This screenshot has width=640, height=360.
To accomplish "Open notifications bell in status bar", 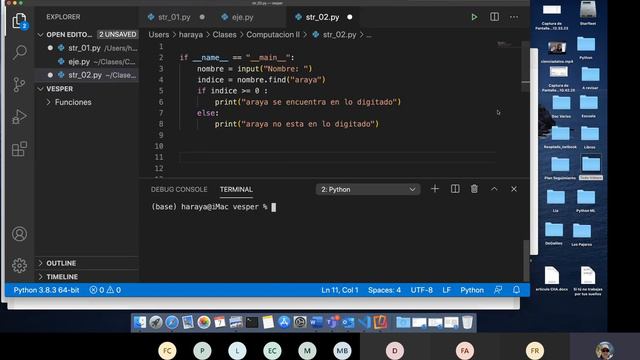I will pyautogui.click(x=516, y=290).
